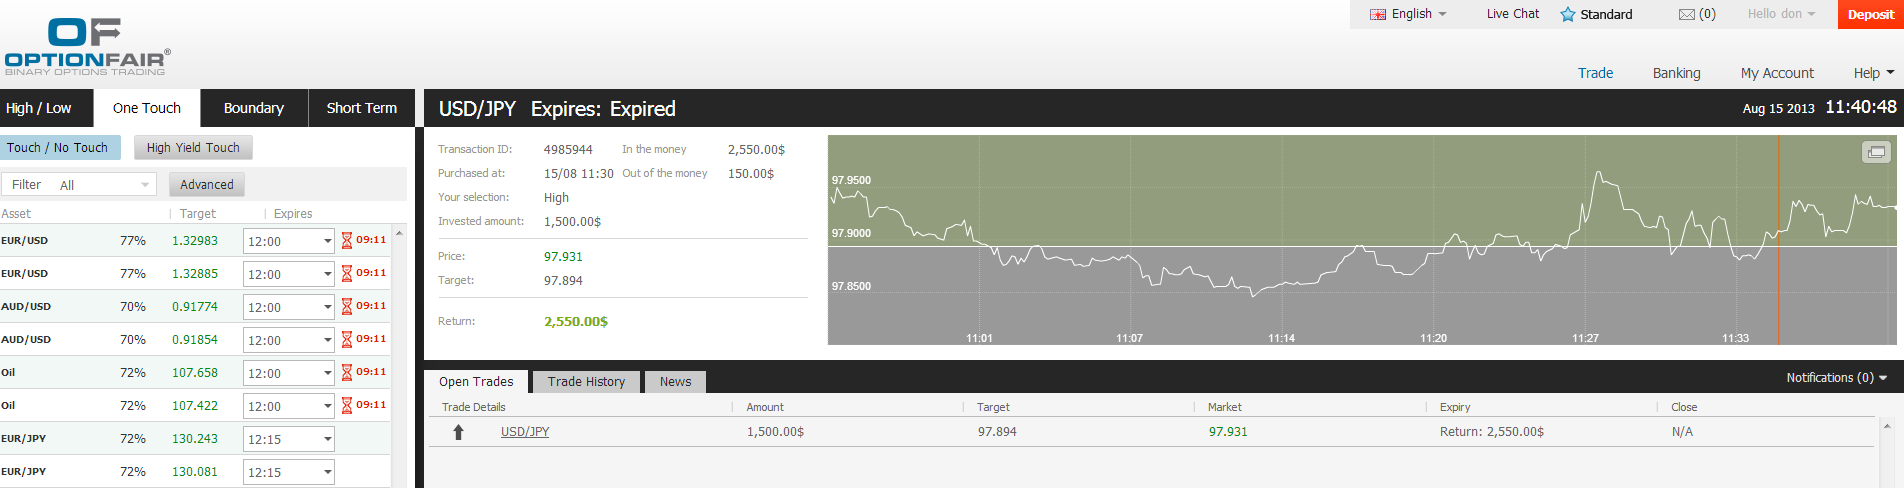
Task: Toggle the Advanced filter button
Action: point(207,185)
